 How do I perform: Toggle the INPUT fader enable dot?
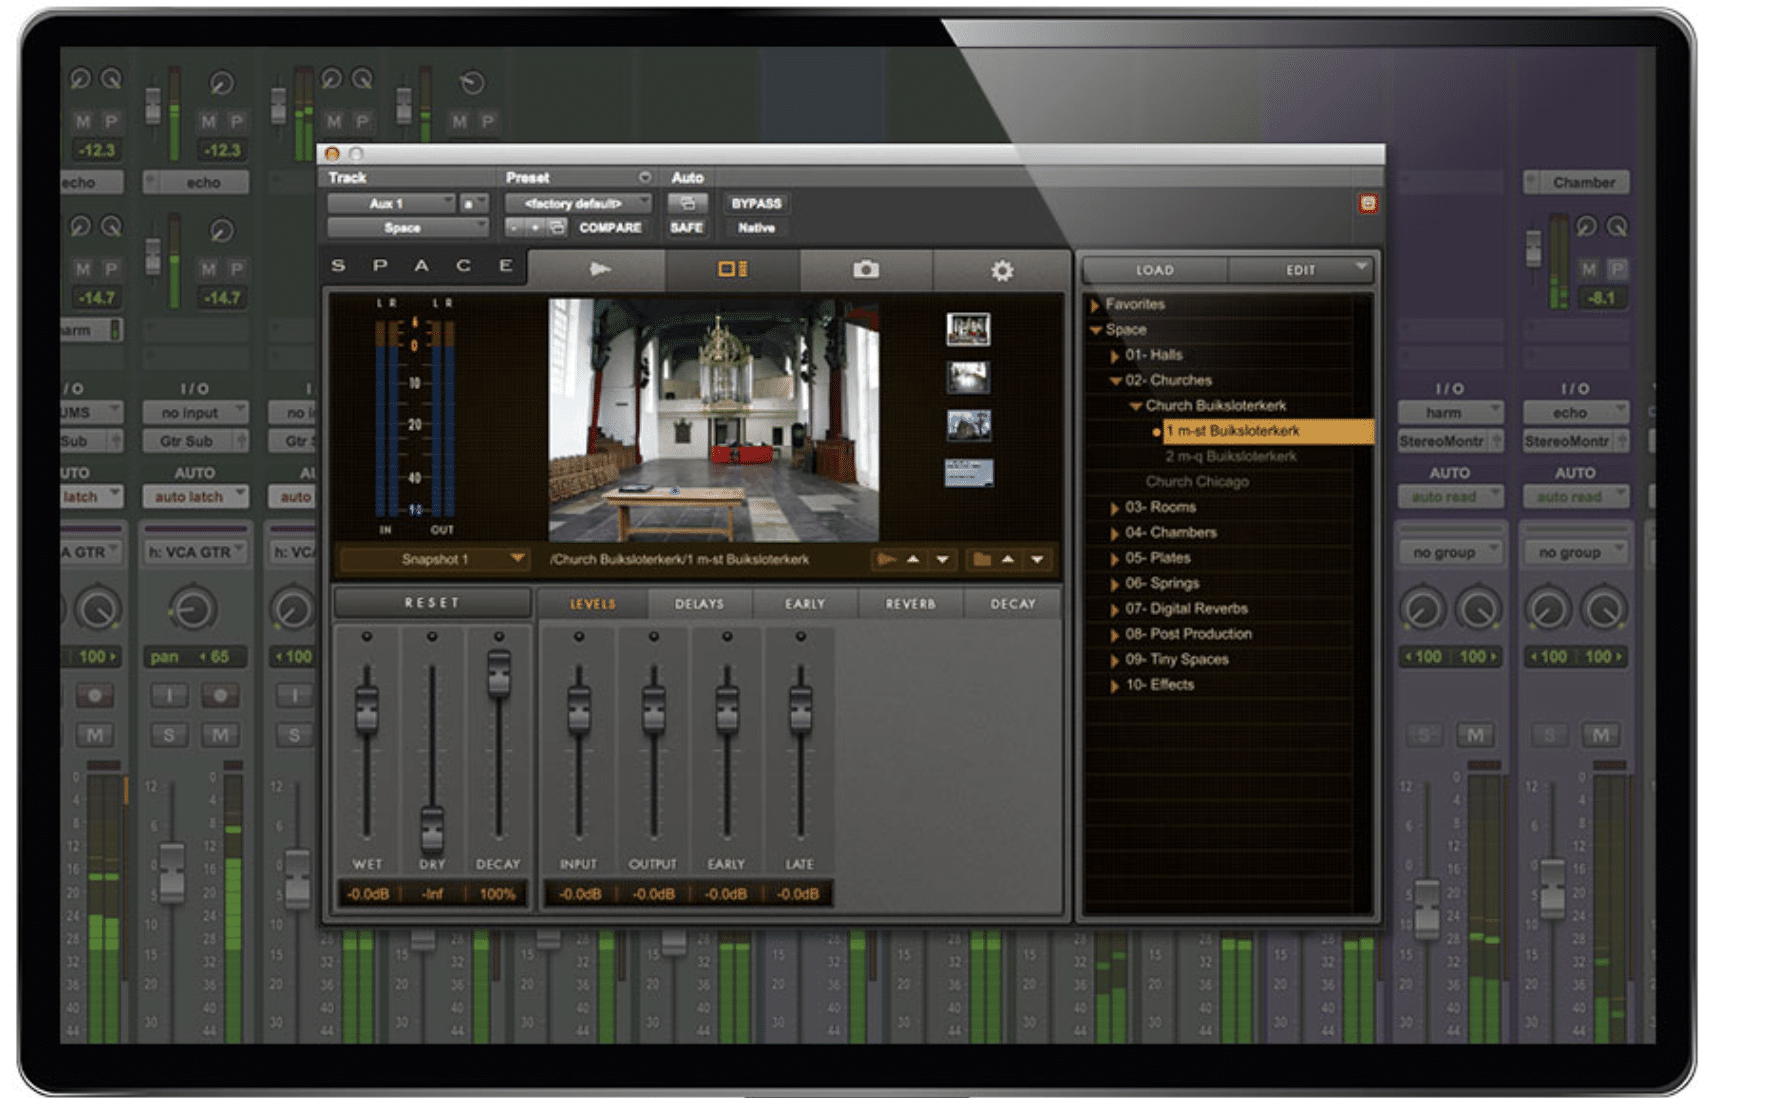578,636
